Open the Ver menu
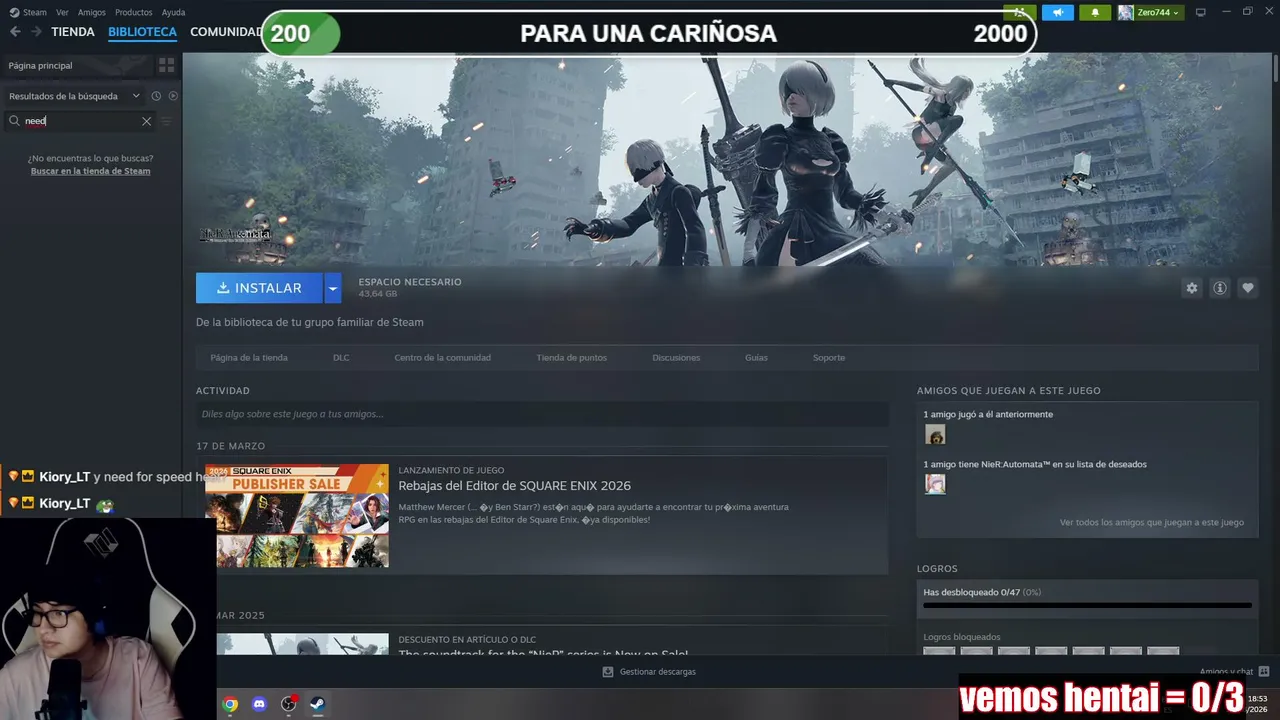1280x720 pixels. click(x=62, y=12)
